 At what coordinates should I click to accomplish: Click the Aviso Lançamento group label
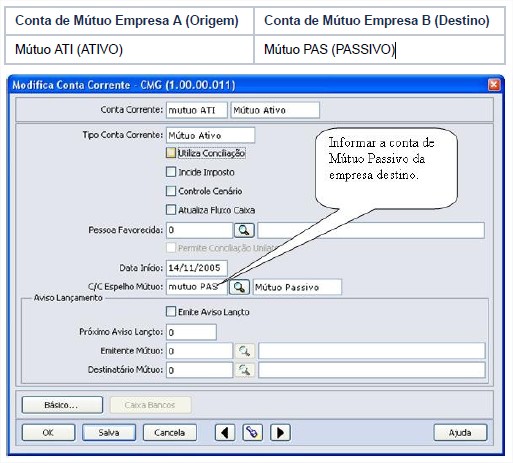(x=68, y=298)
